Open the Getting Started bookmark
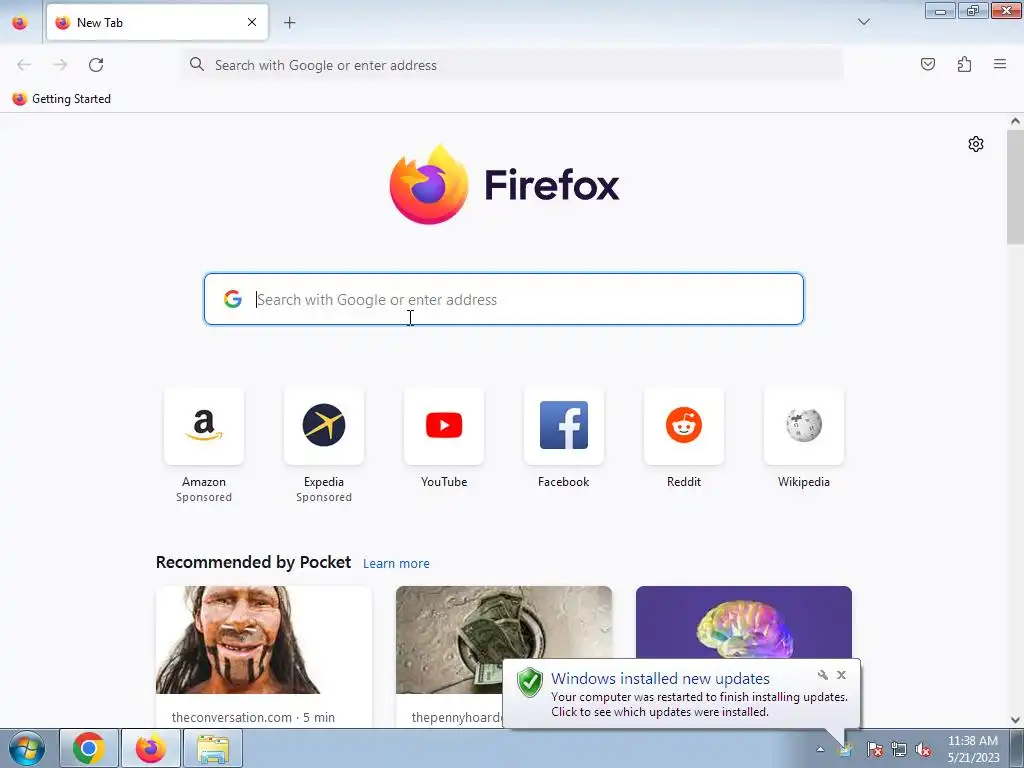The width and height of the screenshot is (1024, 768). pos(61,99)
